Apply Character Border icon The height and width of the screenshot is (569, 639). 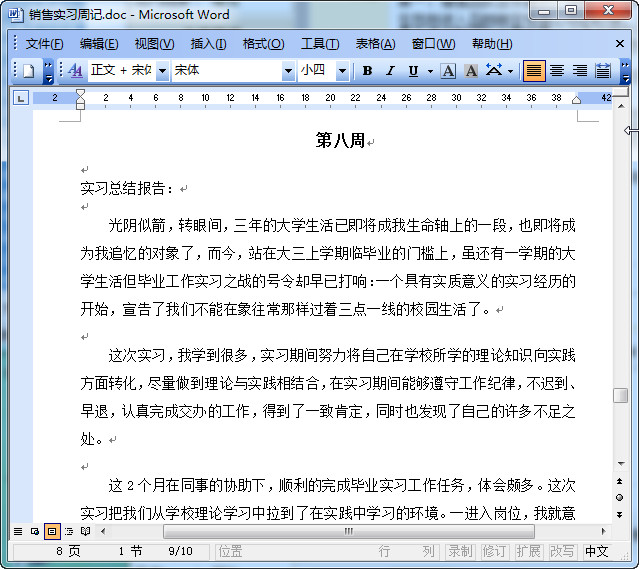tap(448, 71)
